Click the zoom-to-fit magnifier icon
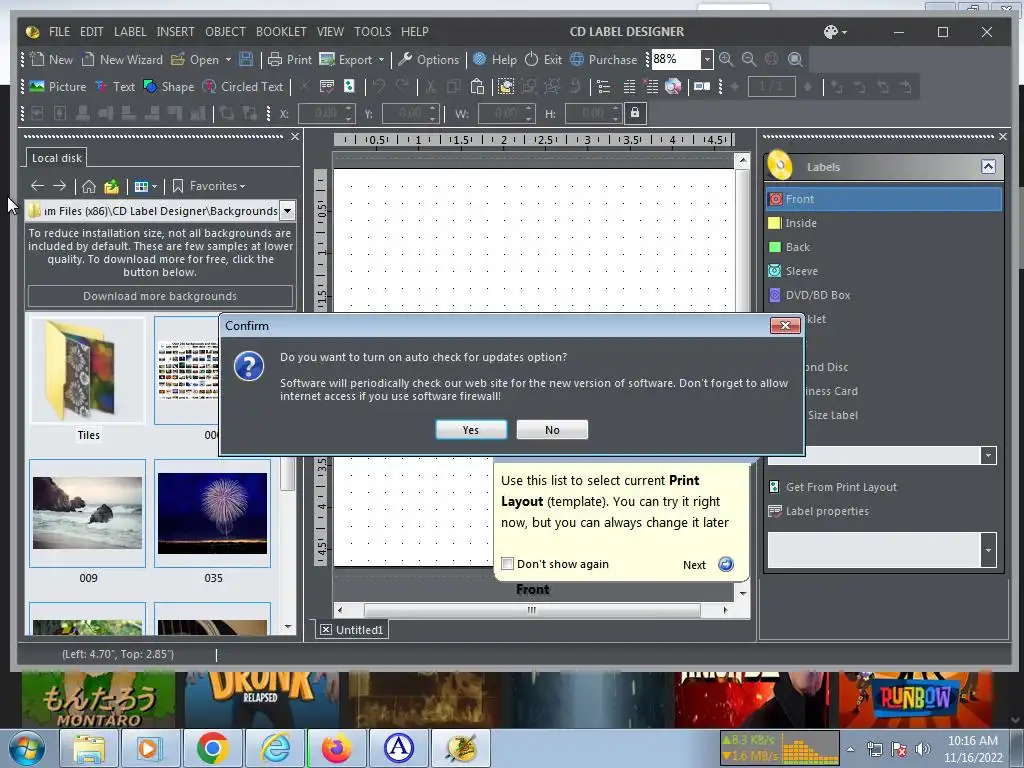This screenshot has width=1024, height=768. pos(795,59)
